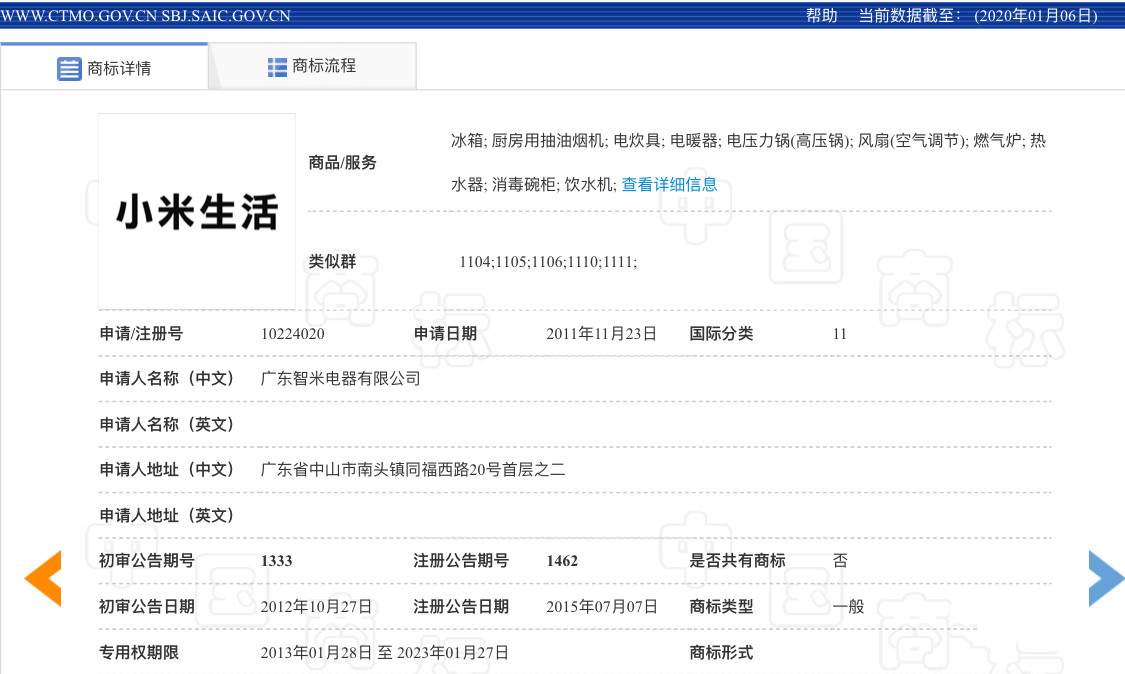
Task: Select trademark type value 一般
Action: (x=848, y=607)
